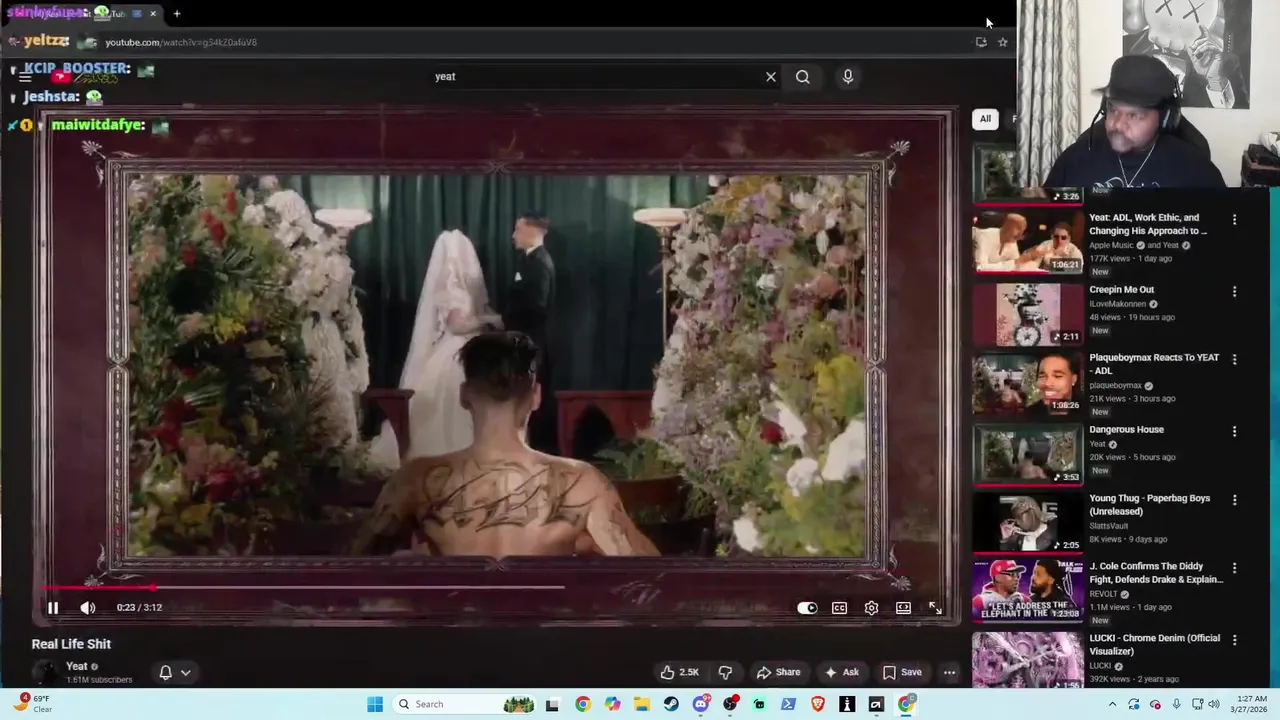The width and height of the screenshot is (1280, 720).
Task: Show hidden system tray icons
Action: [x=1112, y=704]
